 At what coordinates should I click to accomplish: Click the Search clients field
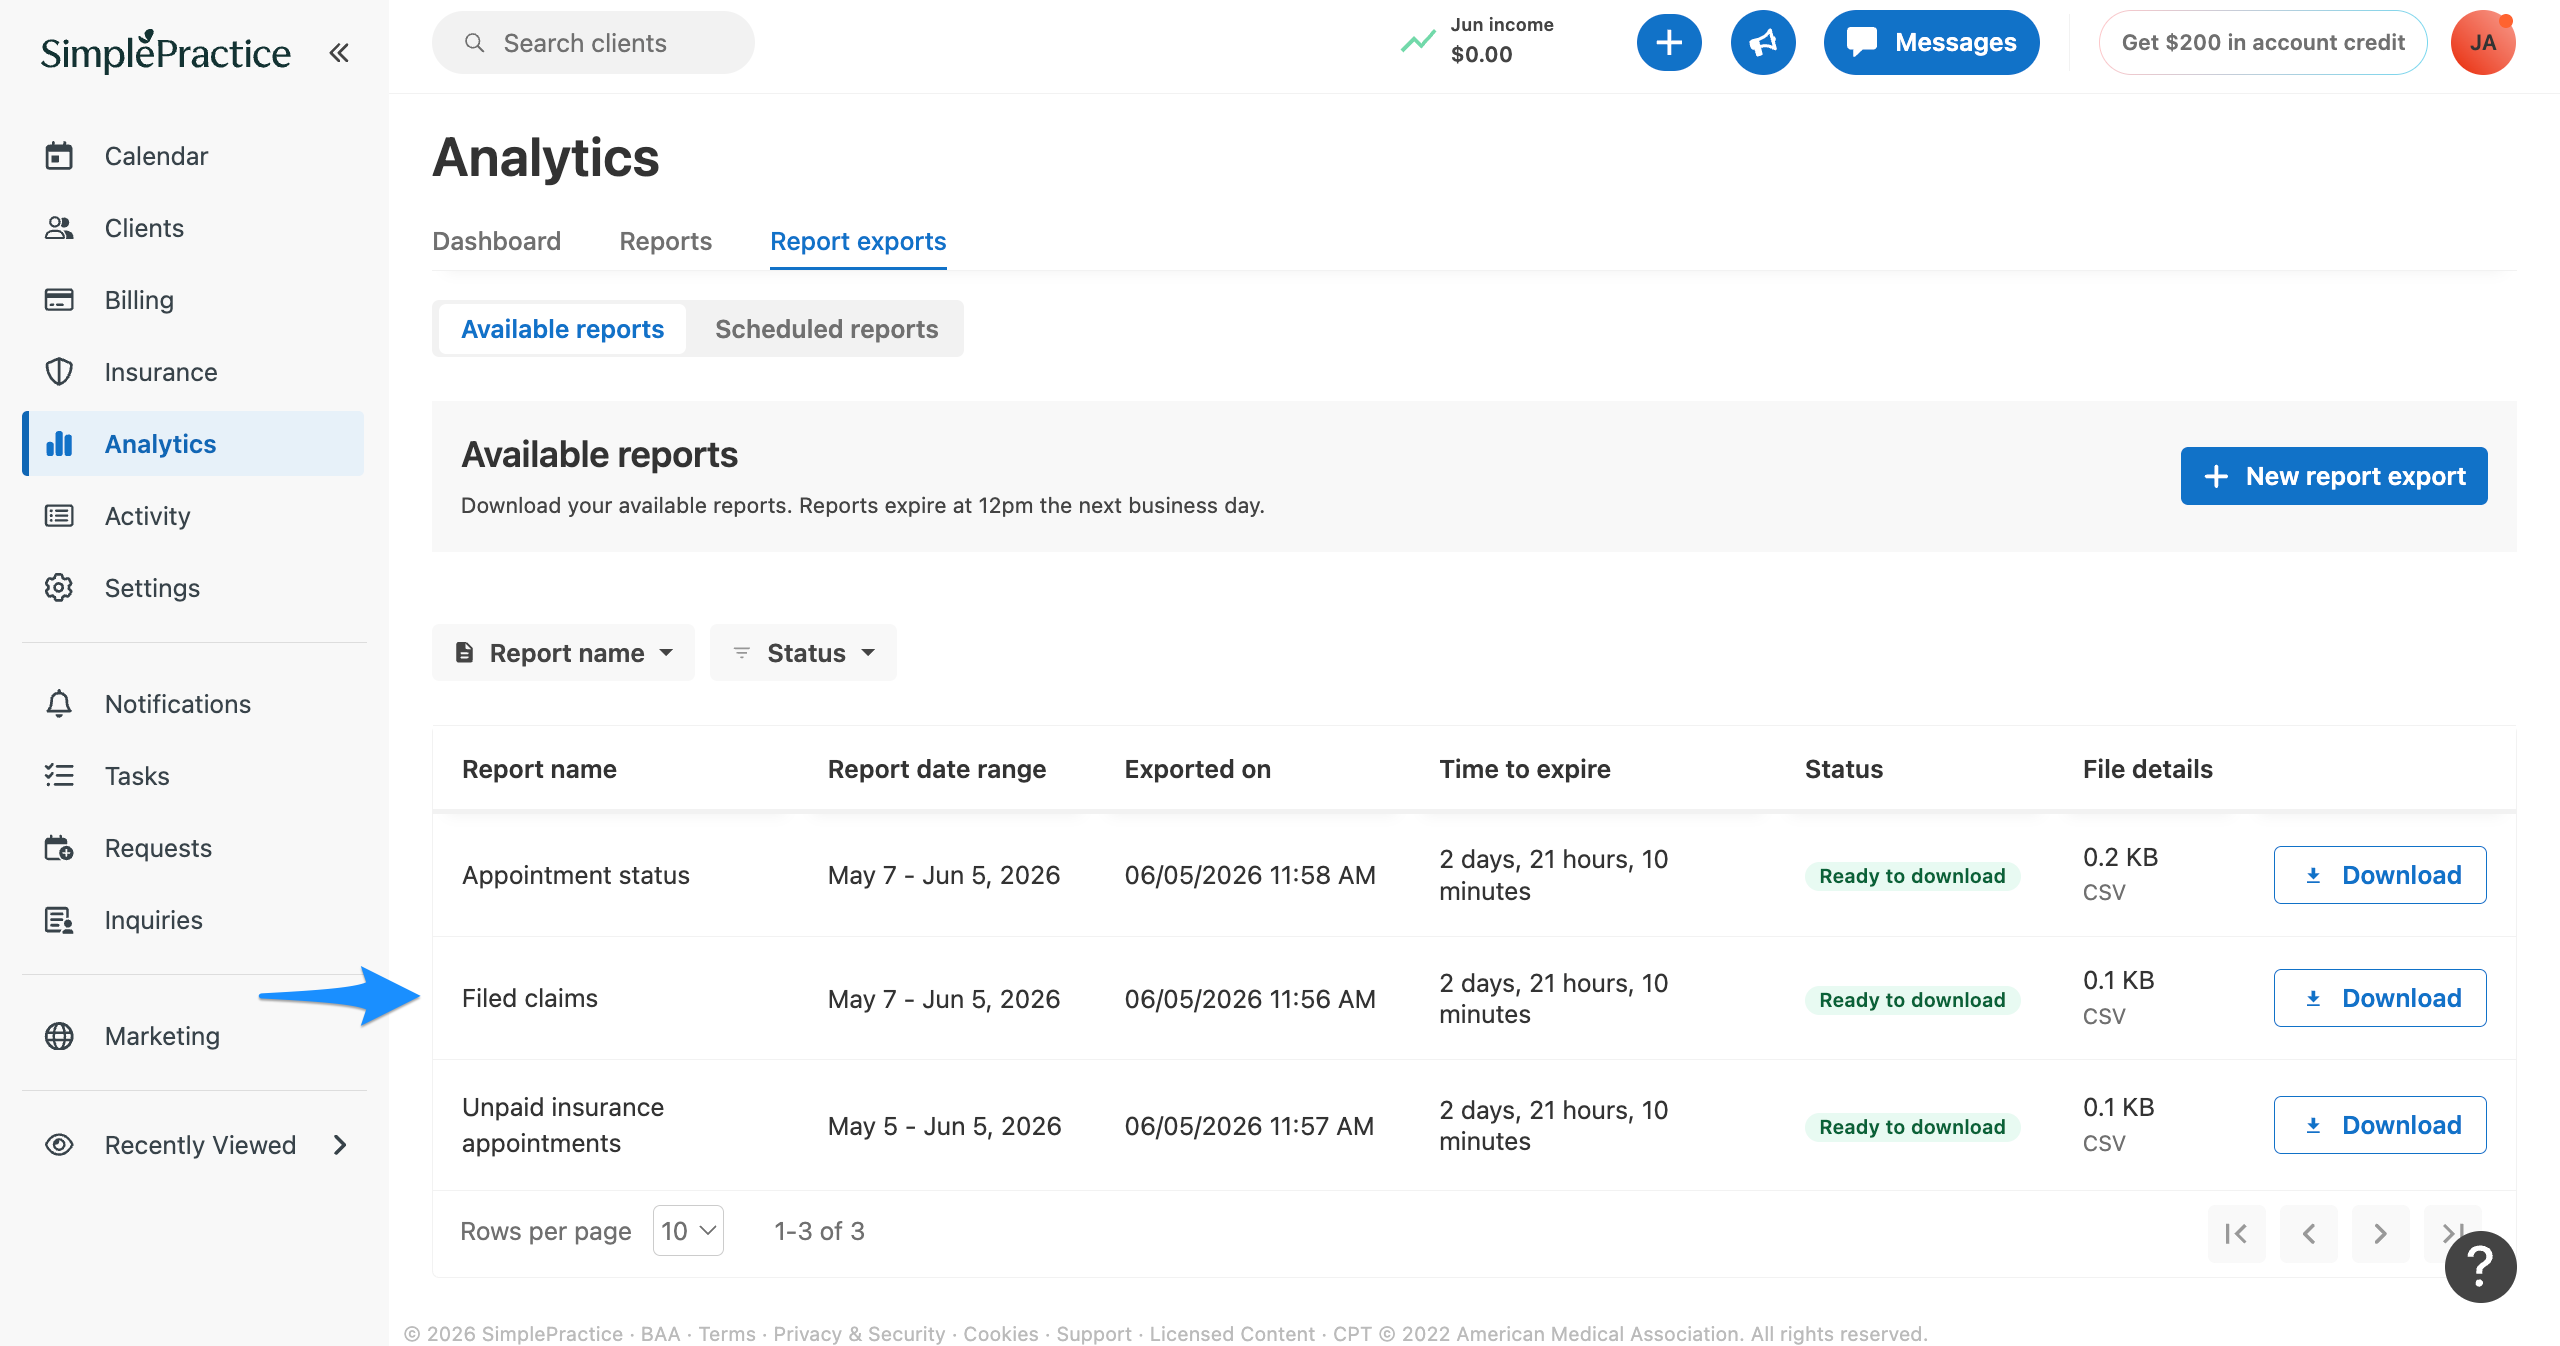coord(593,43)
